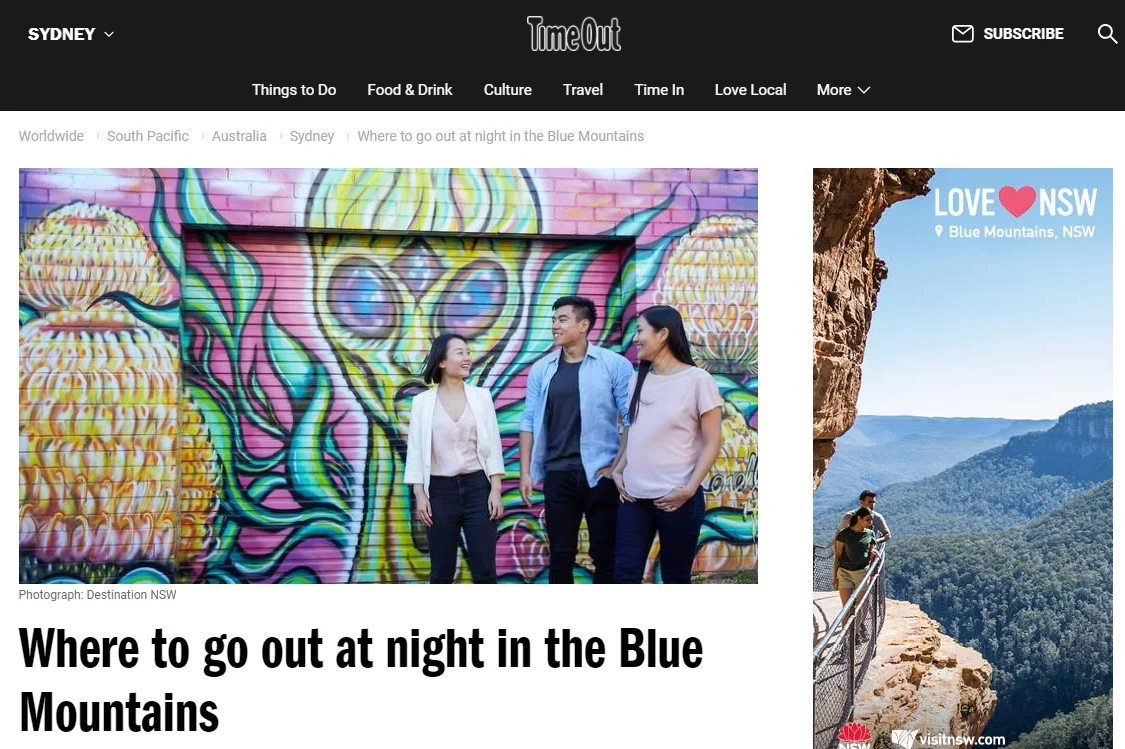Go to the Australia breadcrumb link
The image size is (1125, 749).
pyautogui.click(x=239, y=136)
